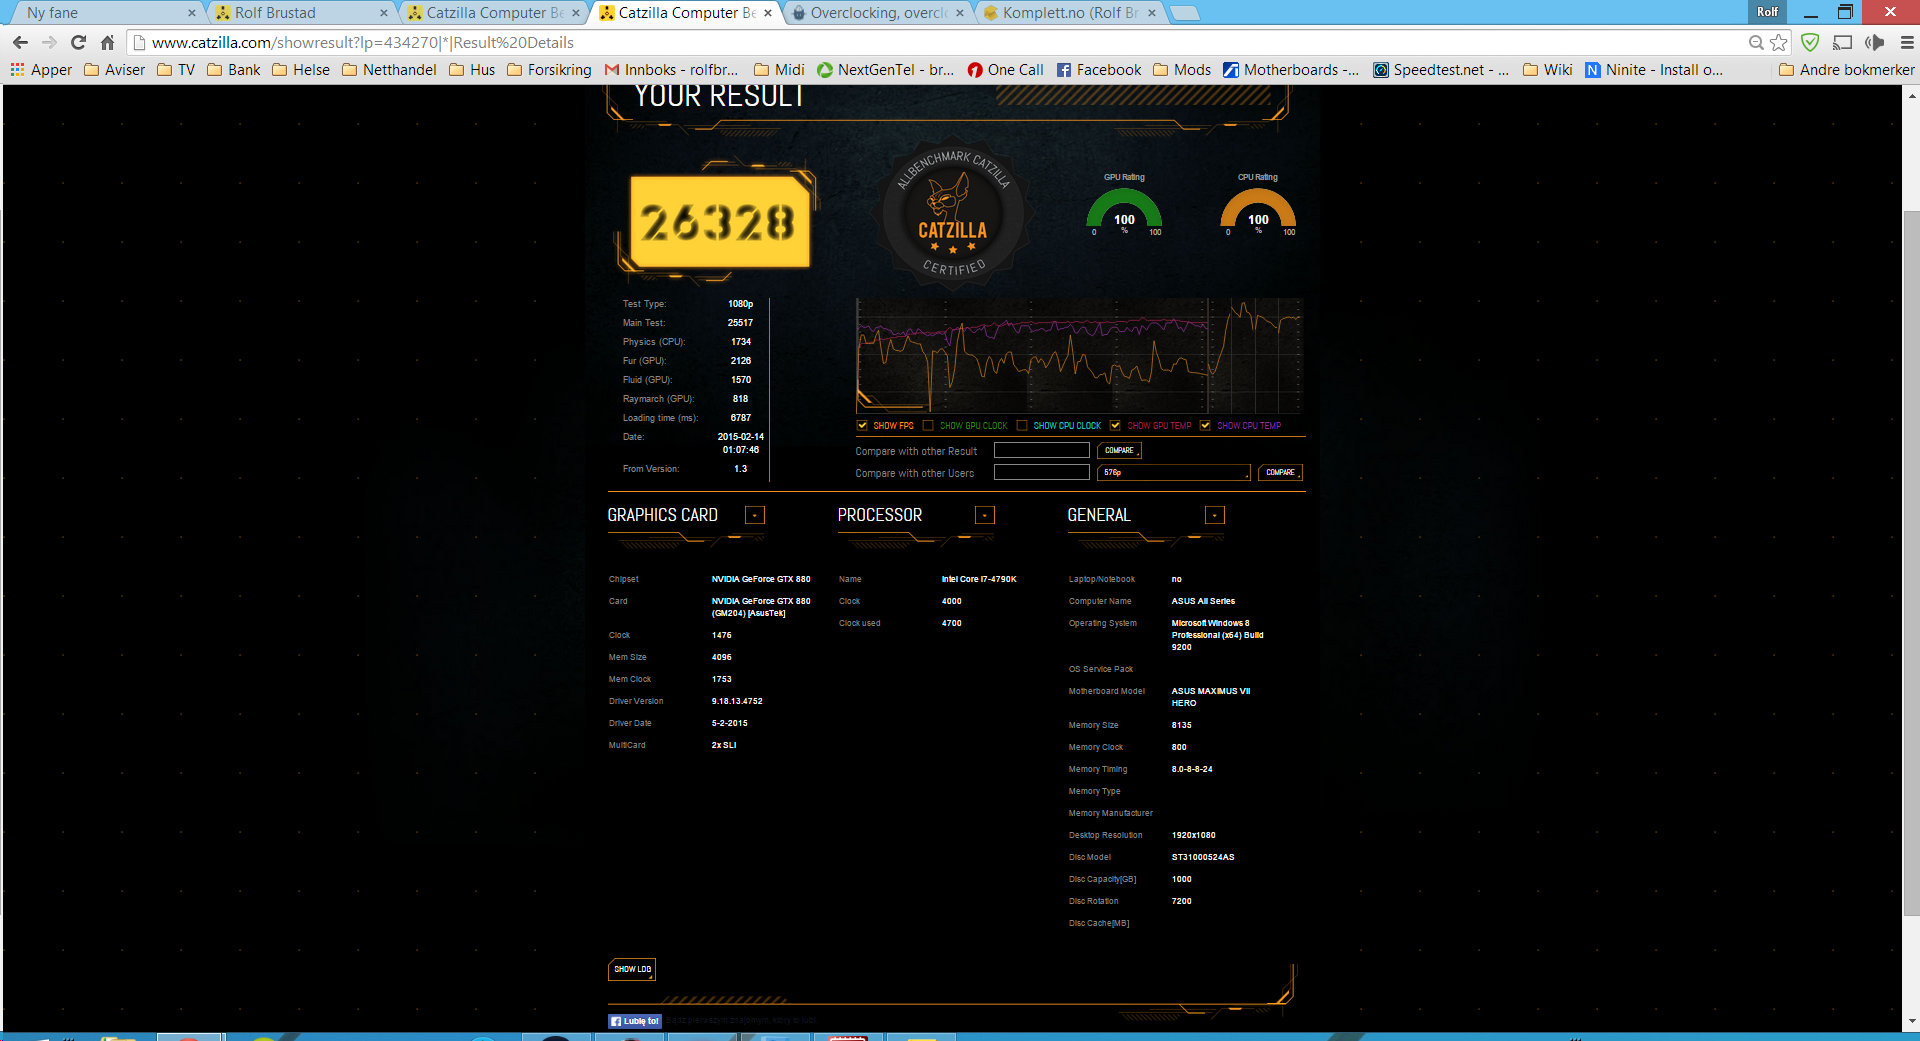Uncheck the Show CPU Temp checkbox
Screen dimensions: 1920x1041
[1205, 425]
